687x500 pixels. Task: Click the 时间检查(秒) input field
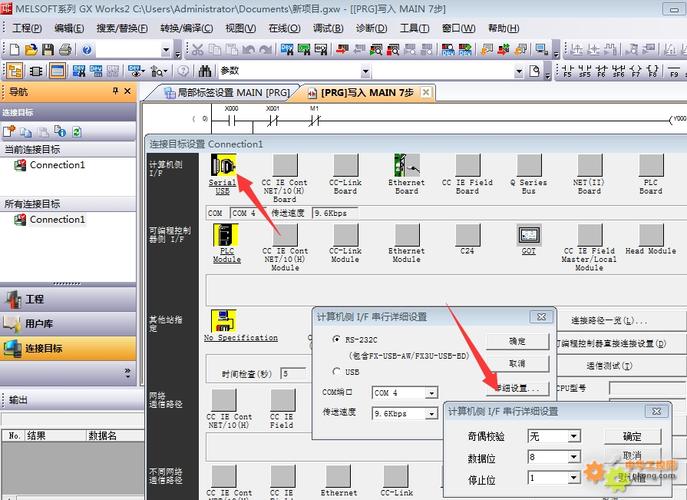pyautogui.click(x=294, y=373)
